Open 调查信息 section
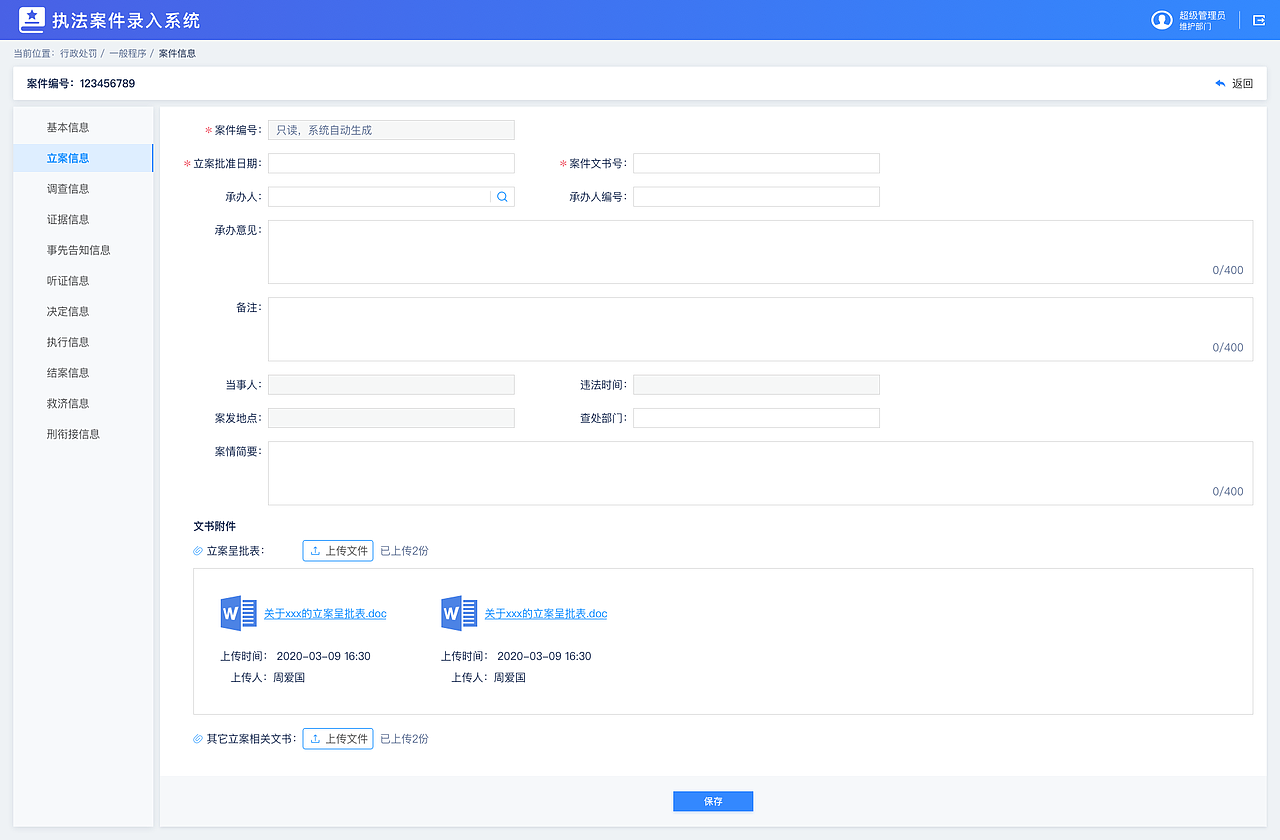Screen dimensions: 1280x840 83,189
